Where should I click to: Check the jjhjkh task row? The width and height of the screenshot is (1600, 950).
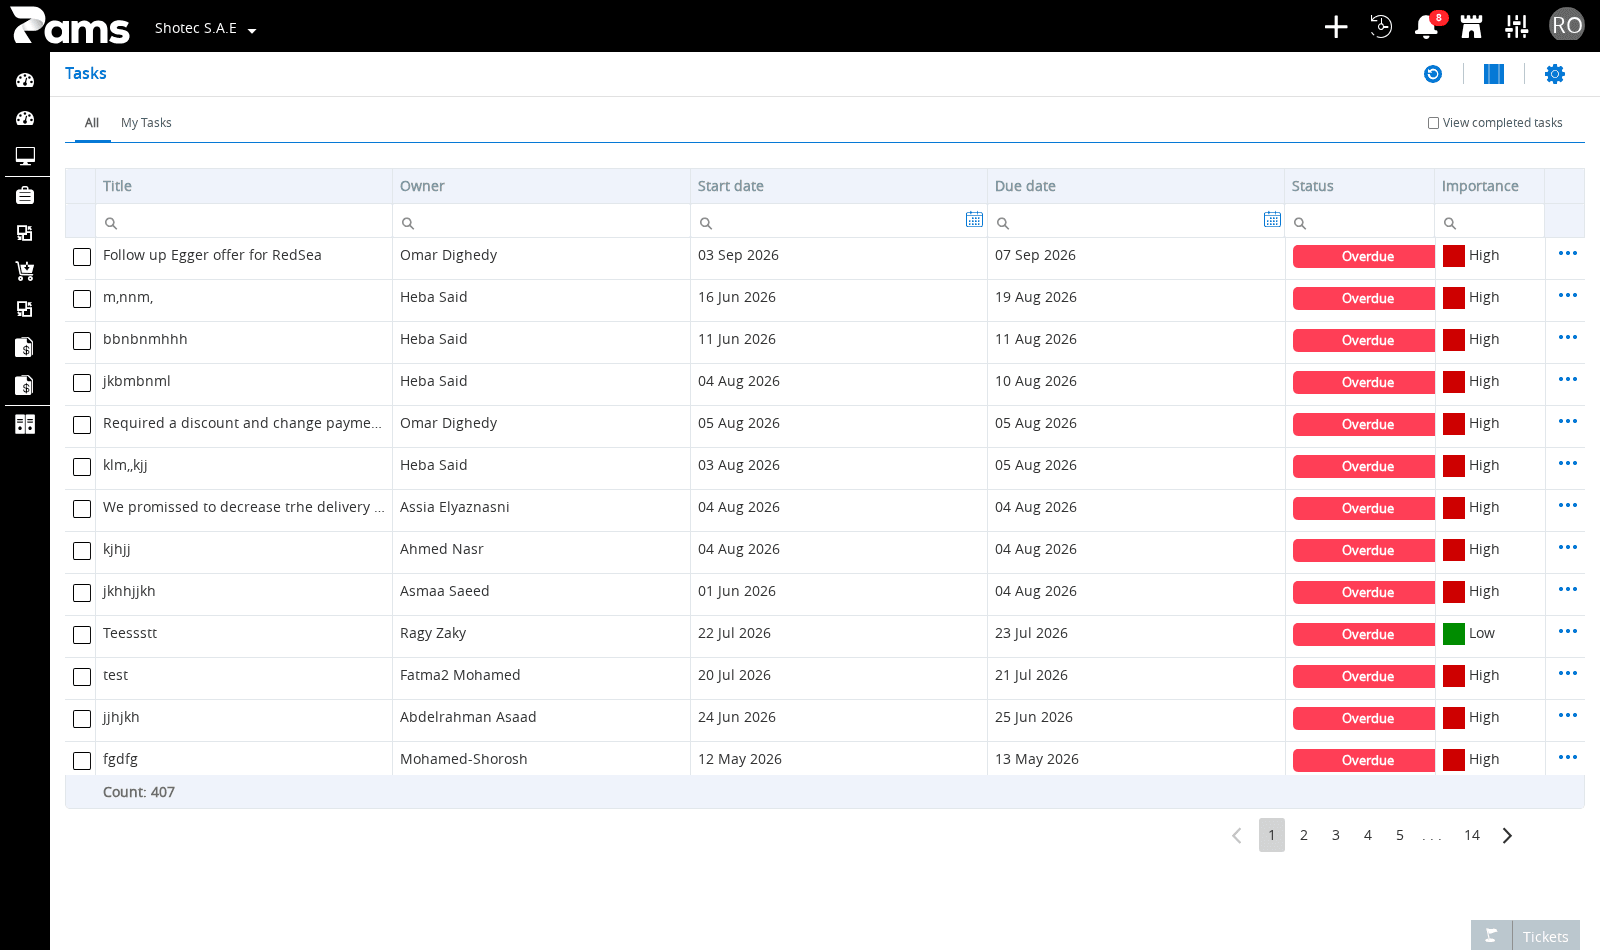pyautogui.click(x=82, y=719)
